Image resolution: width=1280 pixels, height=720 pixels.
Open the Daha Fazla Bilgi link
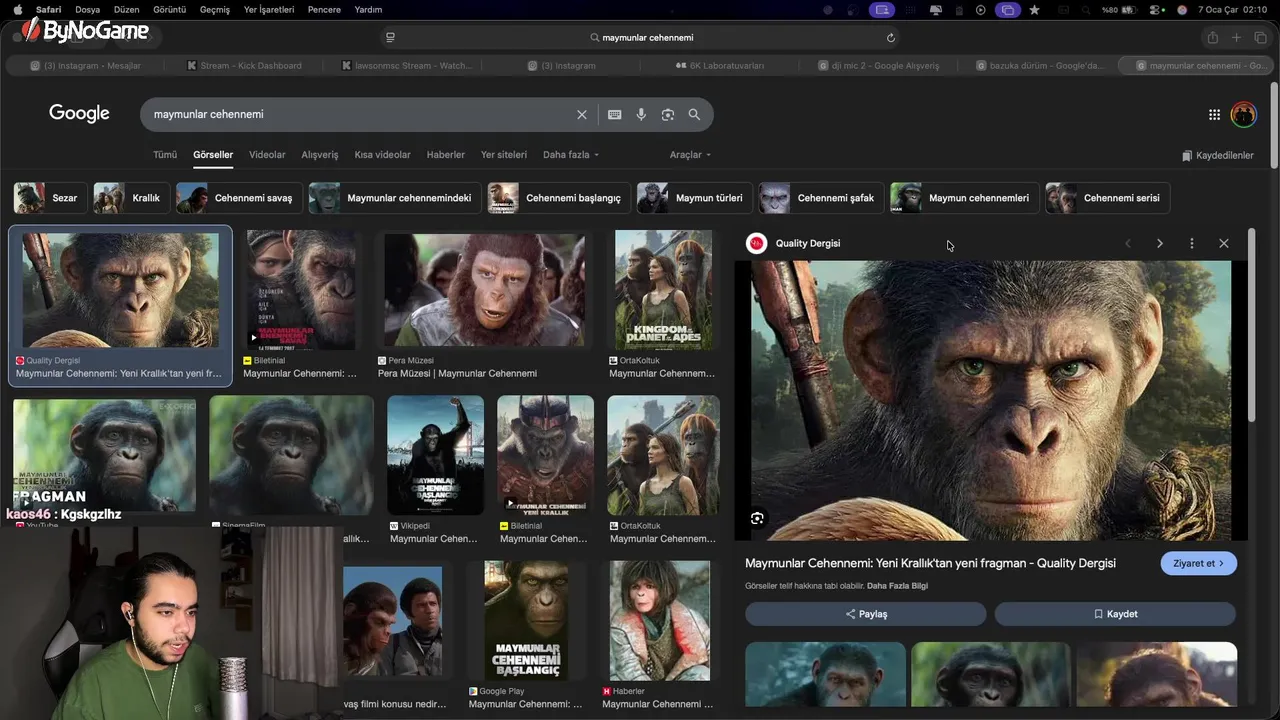tap(897, 586)
